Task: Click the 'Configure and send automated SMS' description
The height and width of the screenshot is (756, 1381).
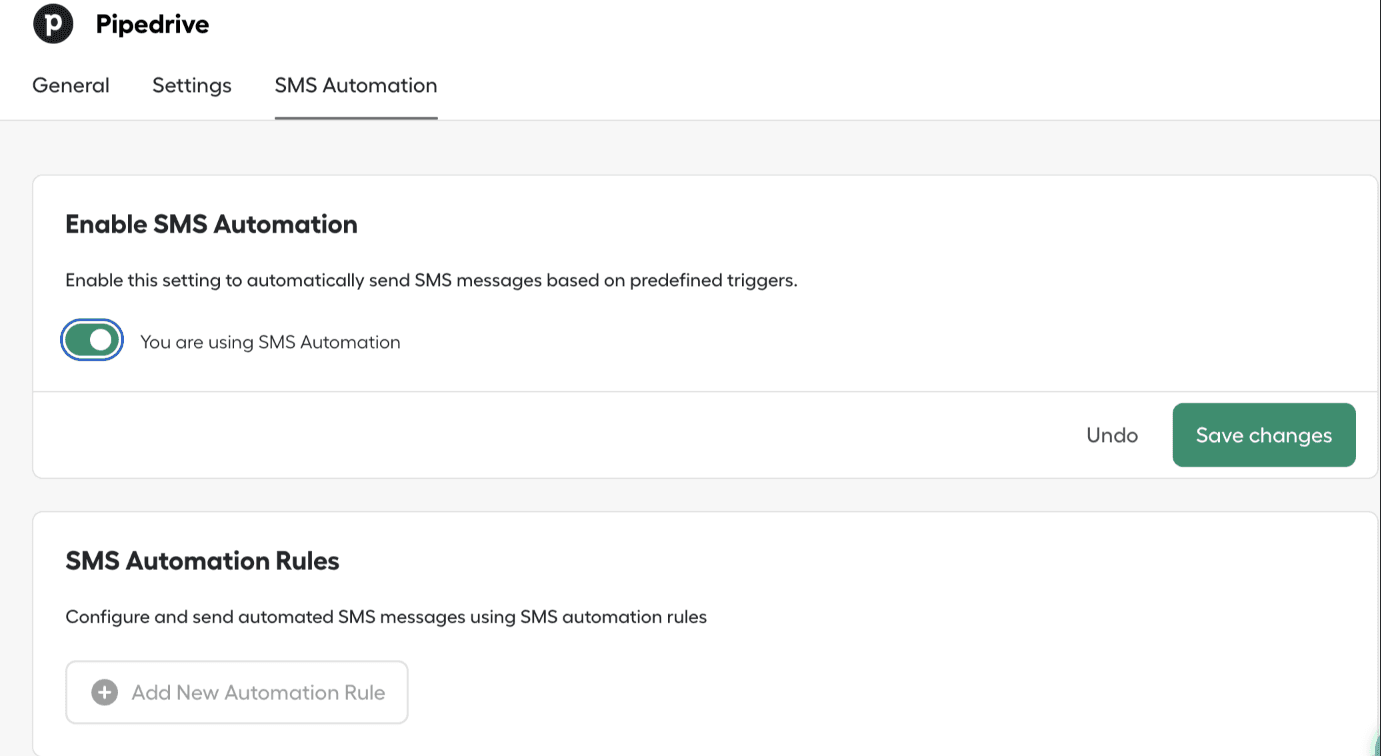Action: coord(386,617)
